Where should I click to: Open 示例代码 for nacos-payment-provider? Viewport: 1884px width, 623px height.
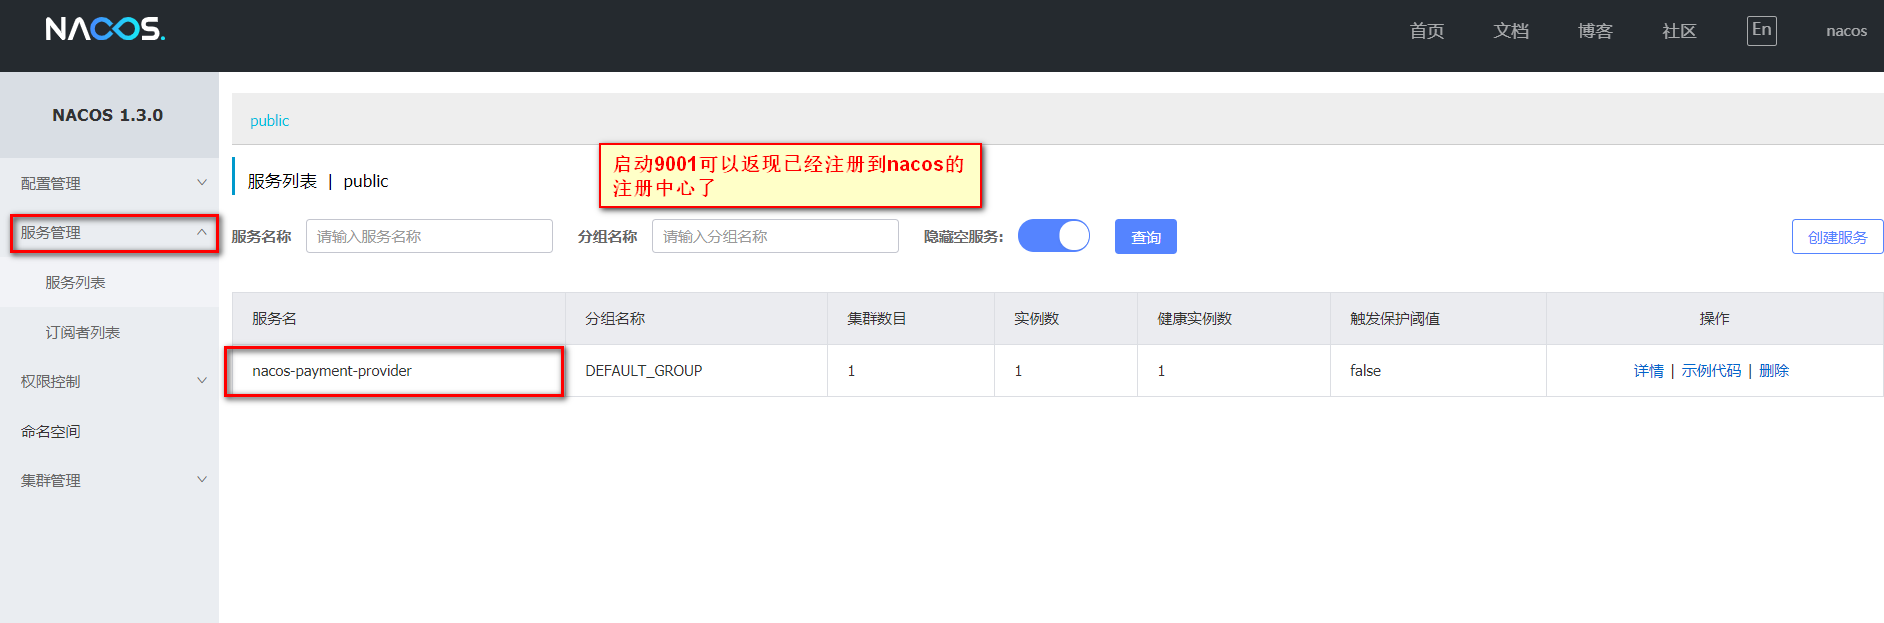(x=1711, y=371)
